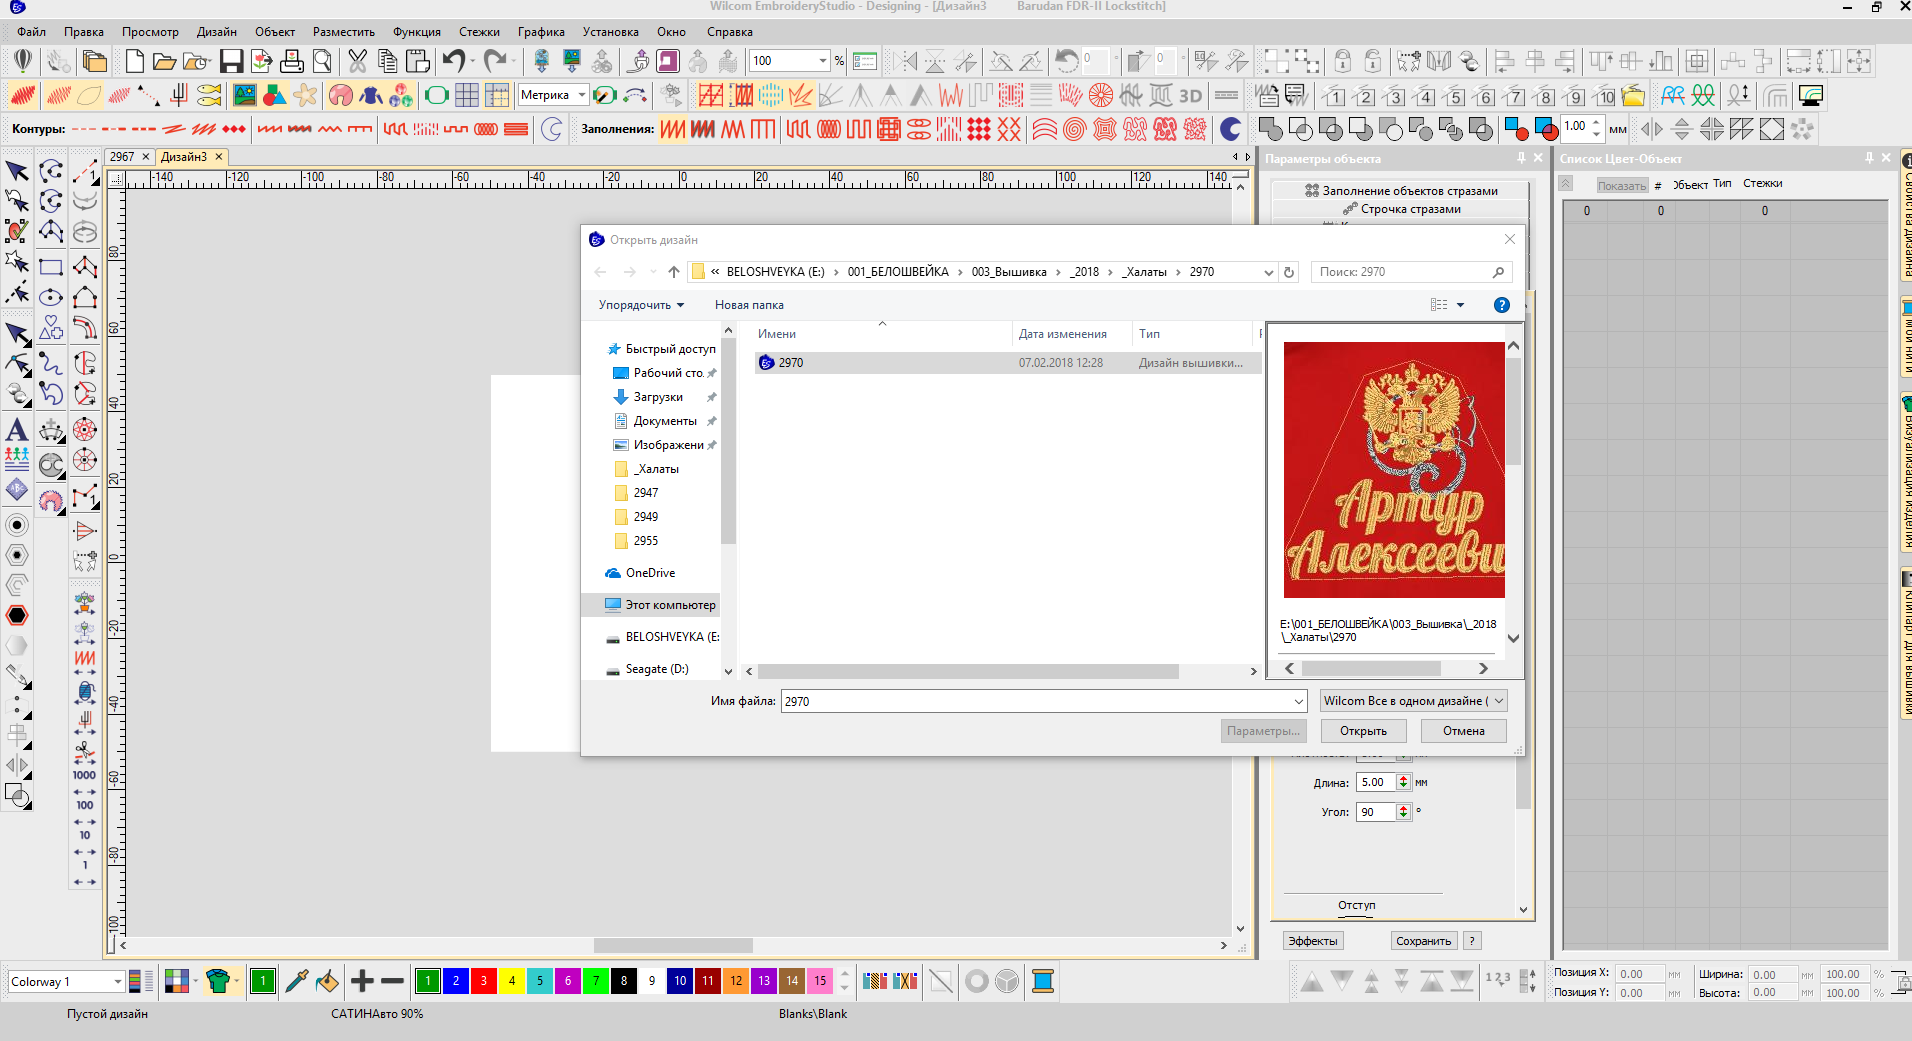The height and width of the screenshot is (1041, 1912).
Task: Expand the Wilcom file type combo box
Action: coord(1413,701)
